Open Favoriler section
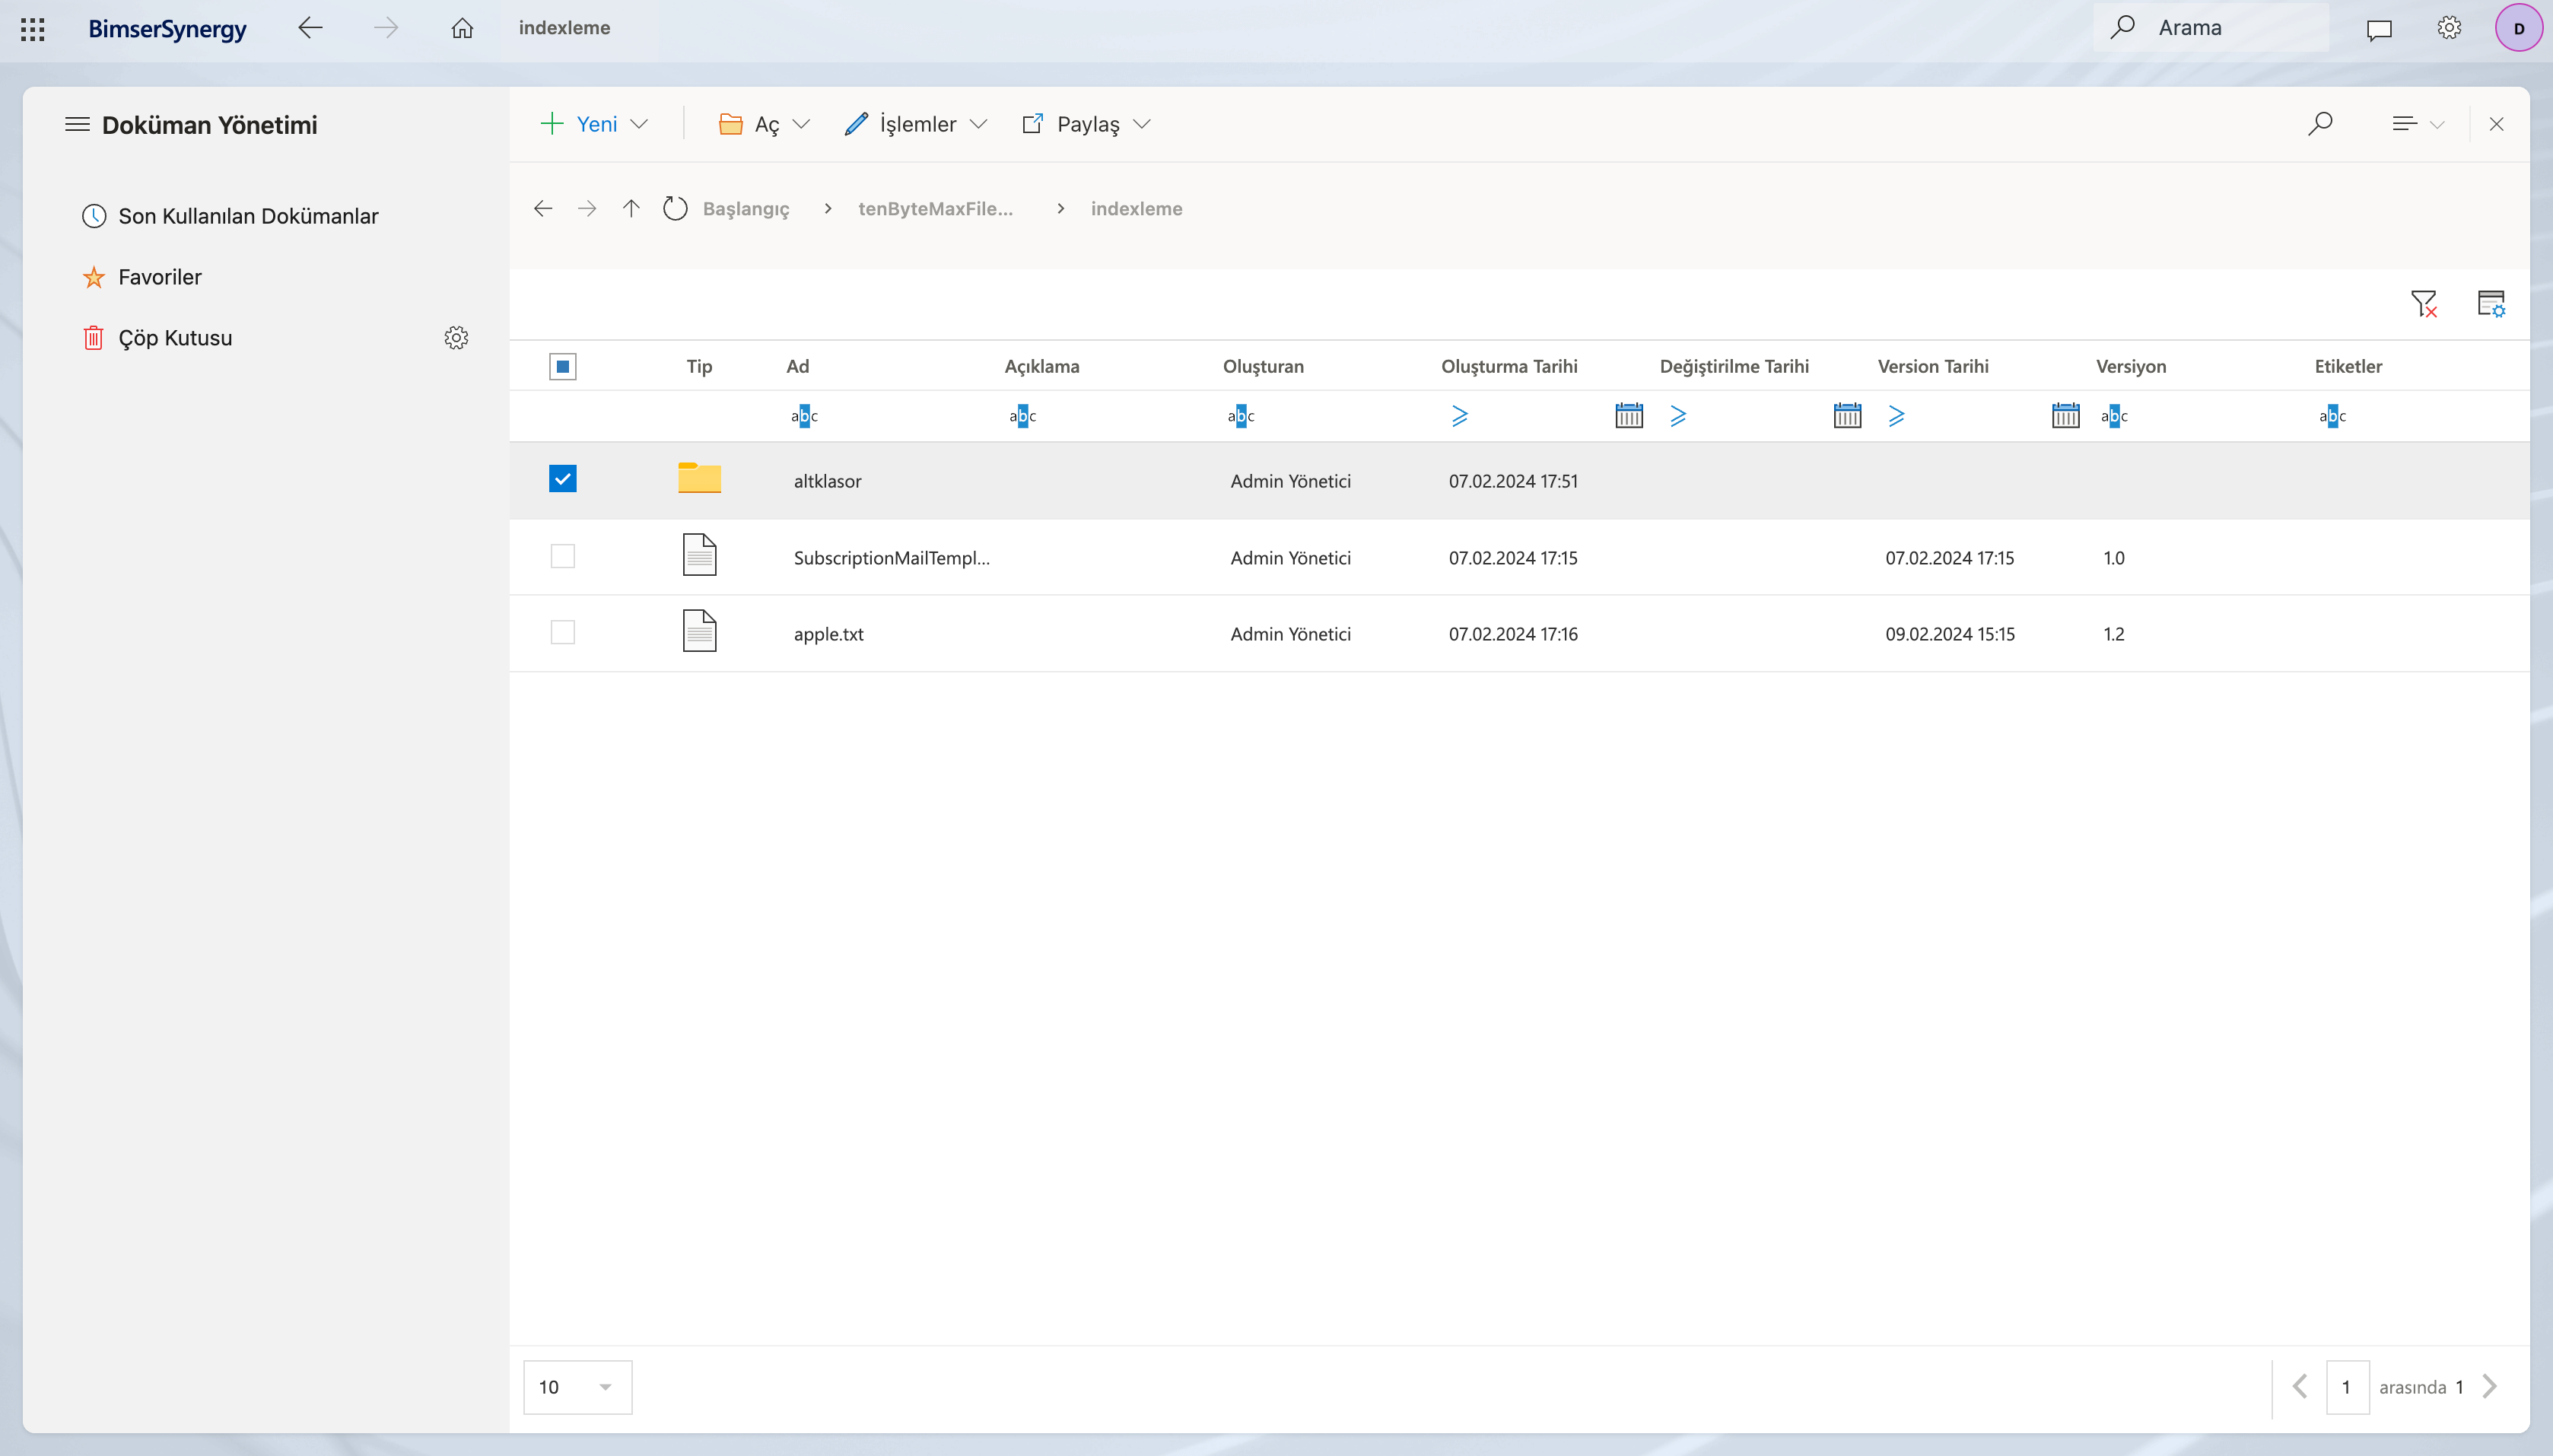This screenshot has width=2553, height=1456. point(141,277)
